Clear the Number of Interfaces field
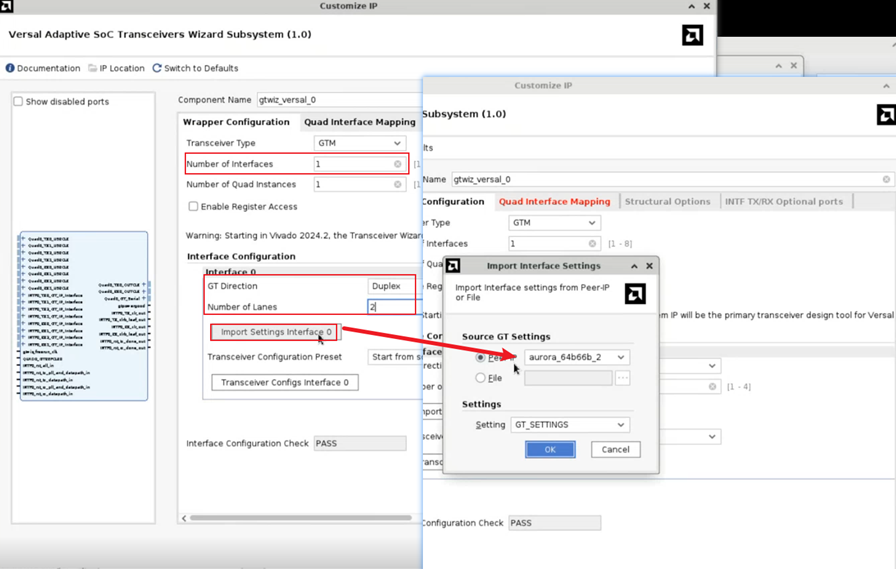Screen dimensions: 896x569 point(397,164)
